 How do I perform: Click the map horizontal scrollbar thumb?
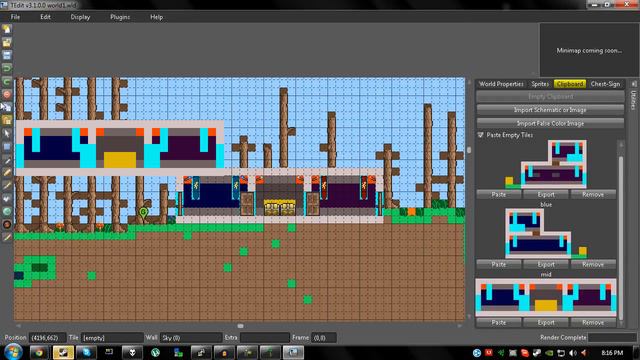[x=240, y=326]
